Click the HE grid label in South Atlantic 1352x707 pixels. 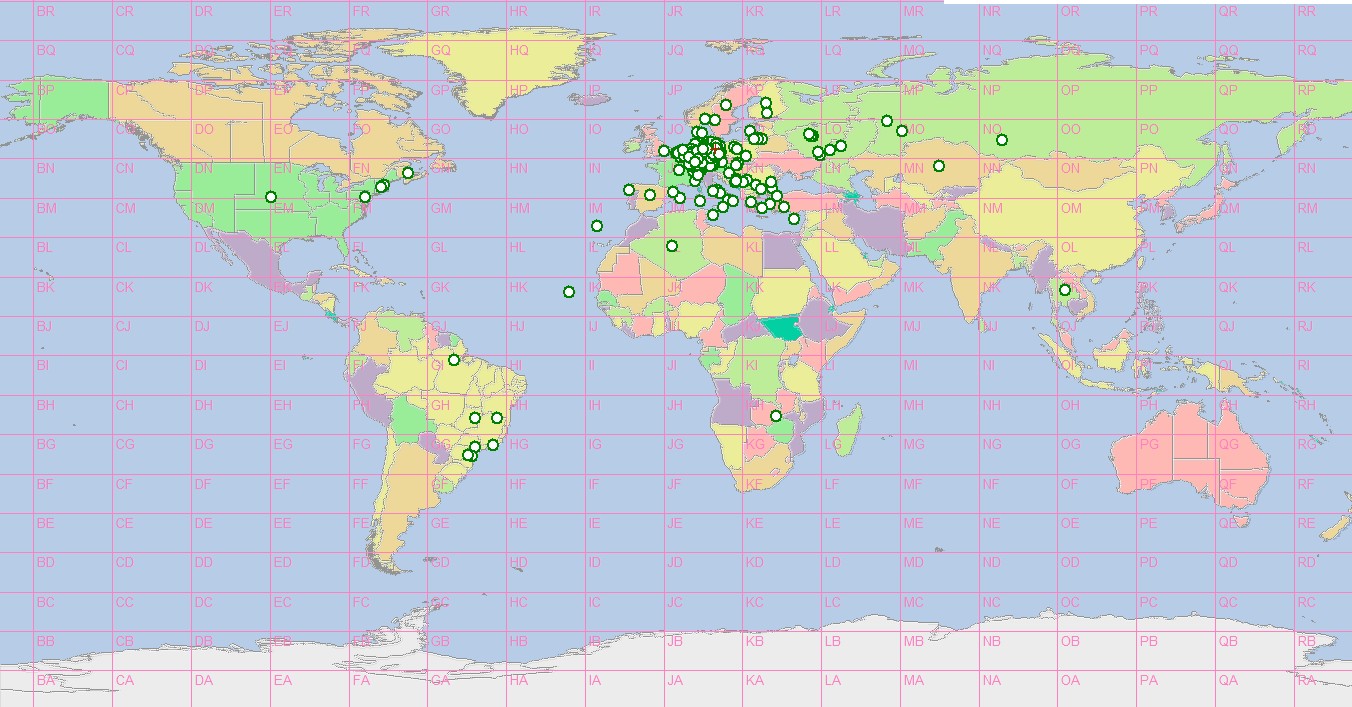click(518, 524)
